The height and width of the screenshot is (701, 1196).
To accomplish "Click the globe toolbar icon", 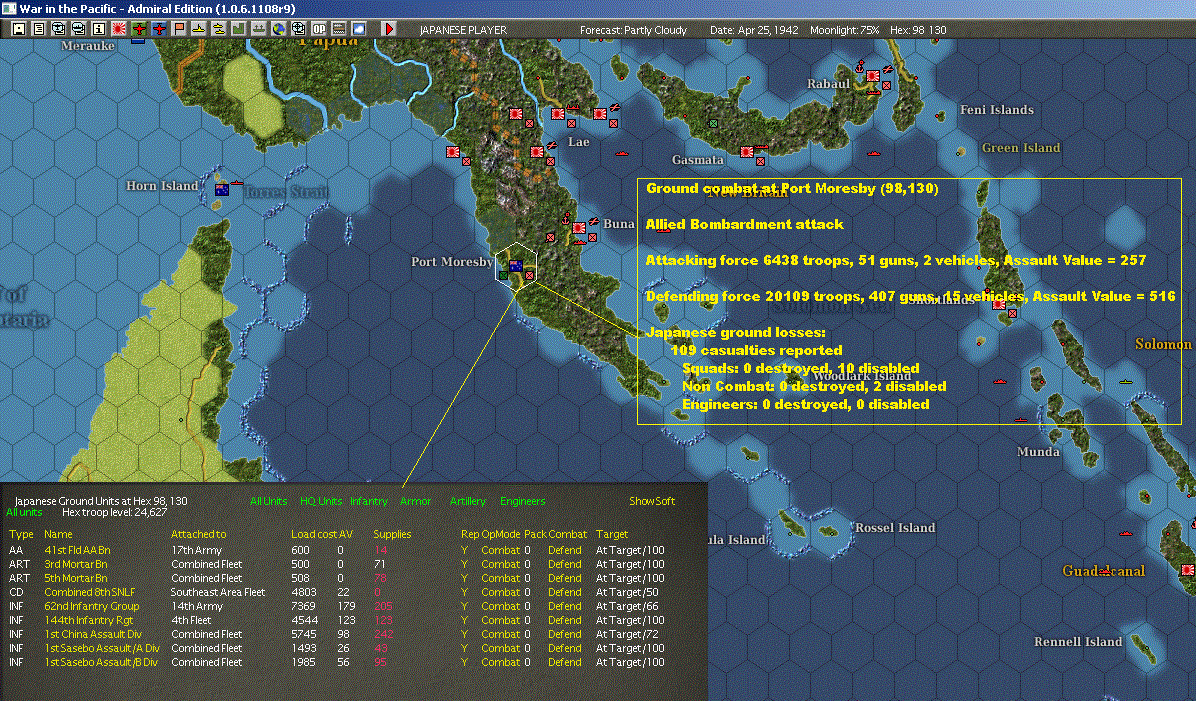I will coord(278,29).
